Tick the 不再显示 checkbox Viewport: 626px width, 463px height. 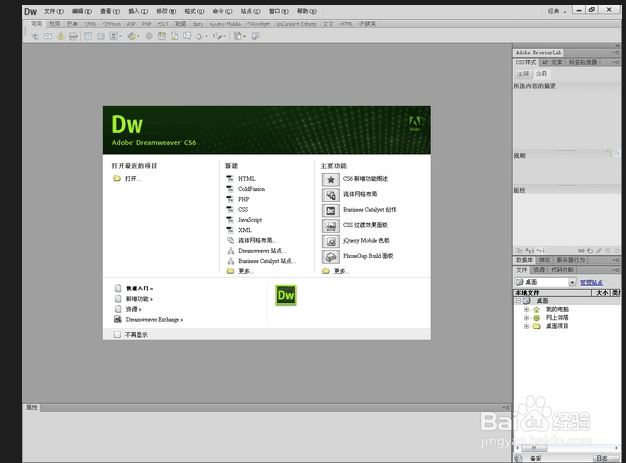click(117, 334)
